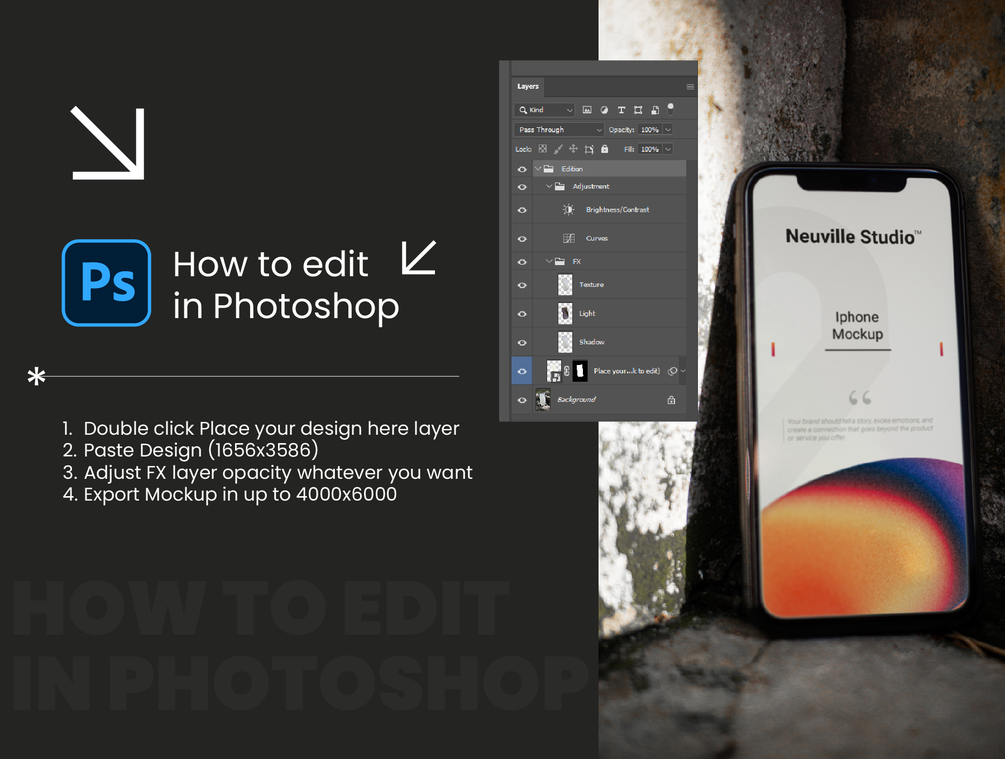Filter for shape layers icon
The image size is (1005, 759).
638,110
